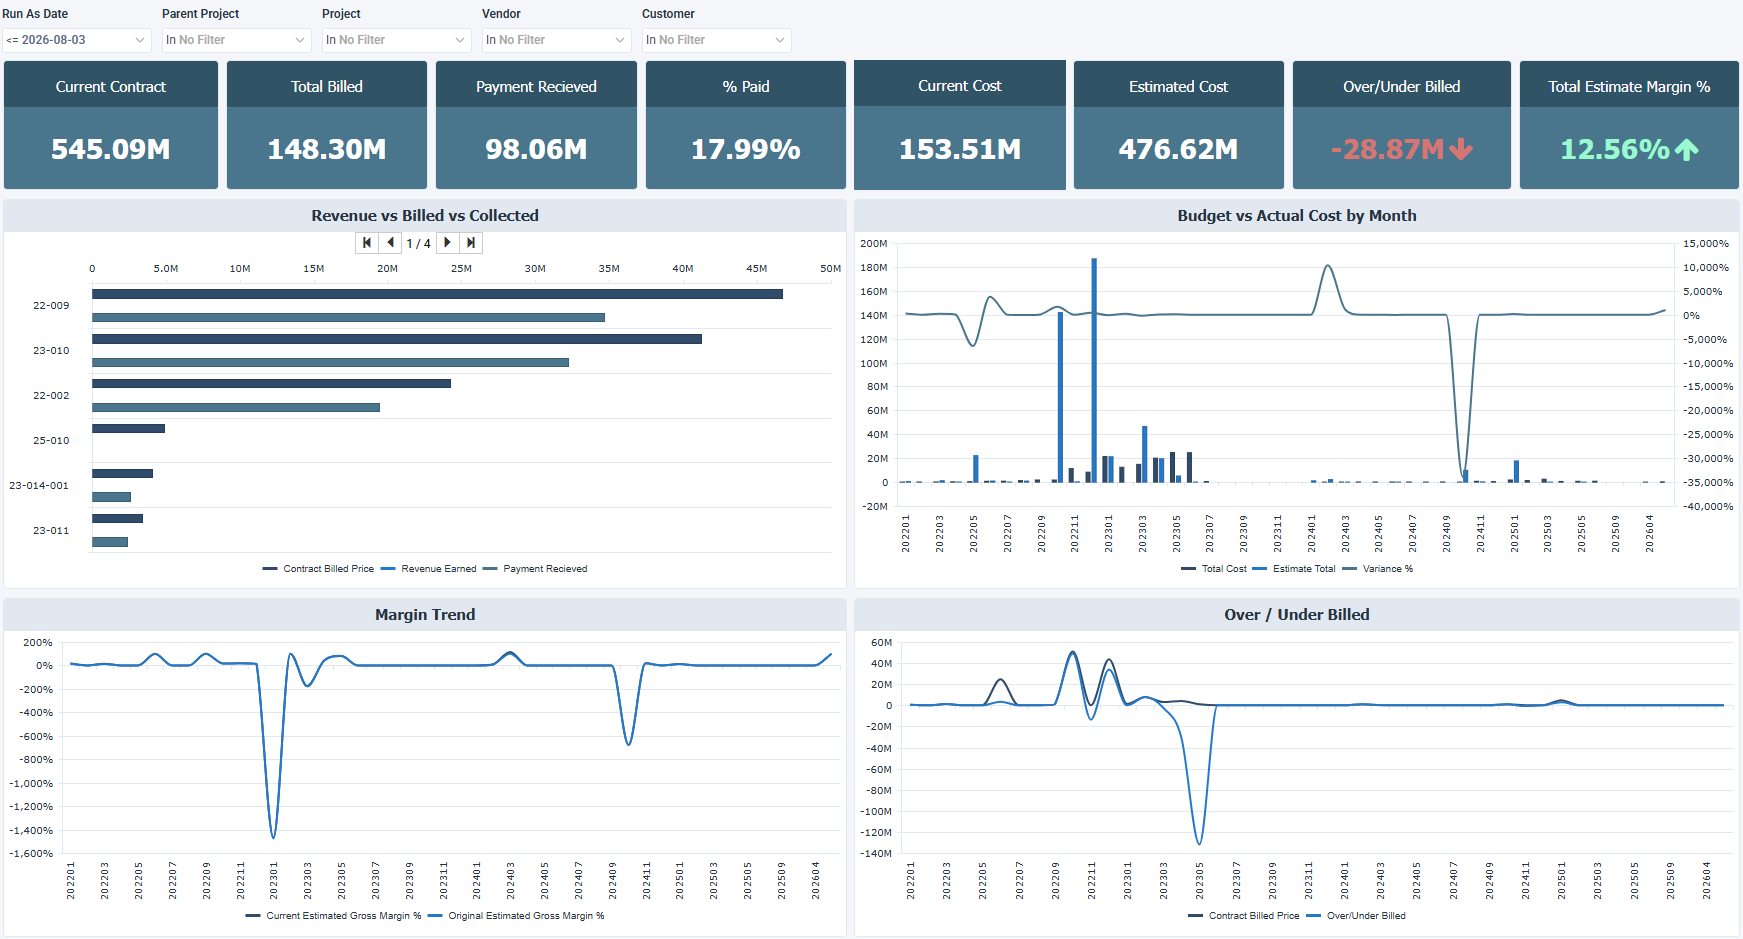The width and height of the screenshot is (1743, 939).
Task: Click the tallest bar in Budget vs Actual chart
Action: point(1094,370)
